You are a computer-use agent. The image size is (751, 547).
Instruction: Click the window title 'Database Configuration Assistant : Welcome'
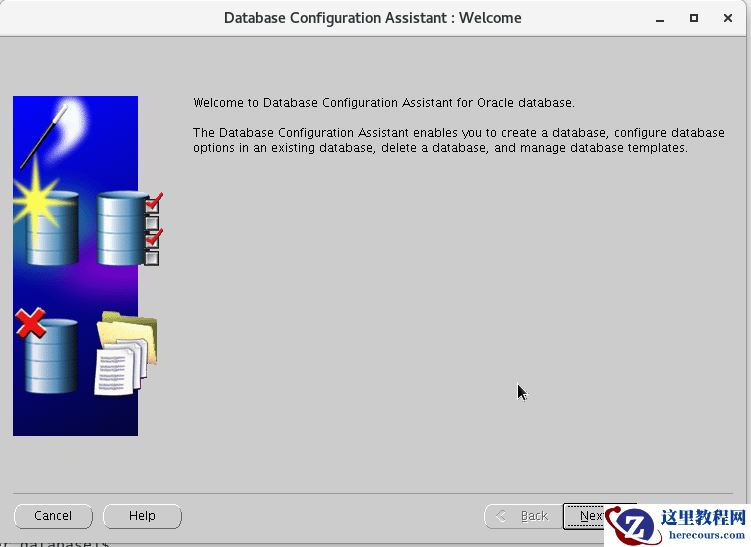373,18
